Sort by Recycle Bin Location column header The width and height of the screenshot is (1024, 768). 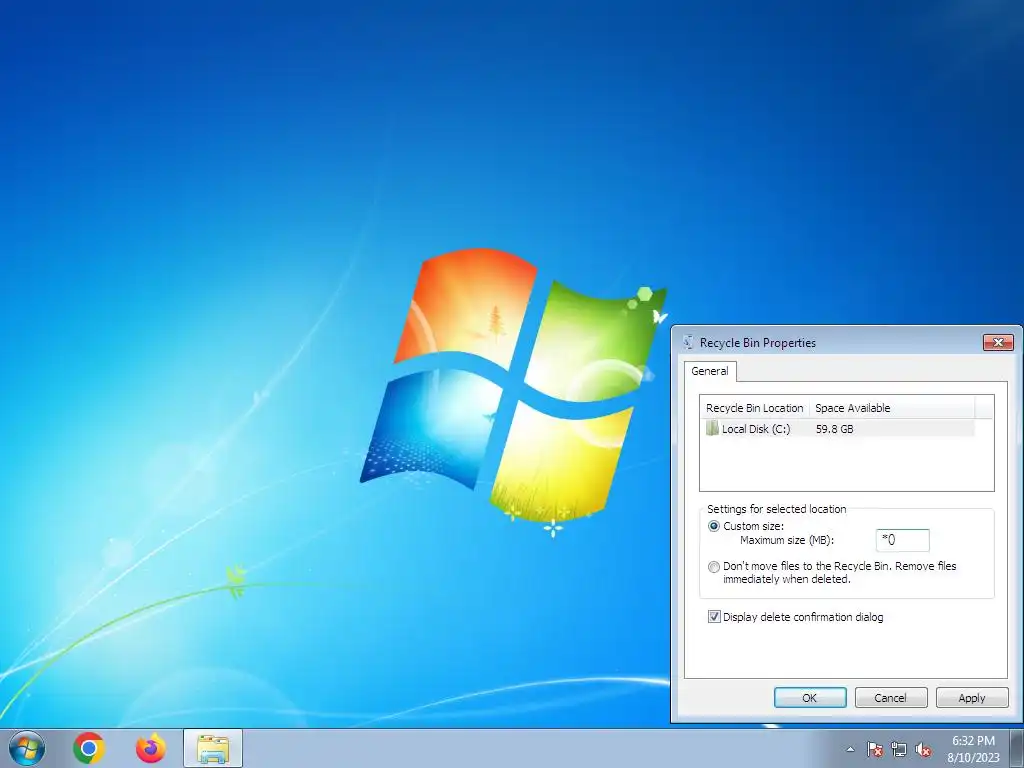[x=754, y=408]
